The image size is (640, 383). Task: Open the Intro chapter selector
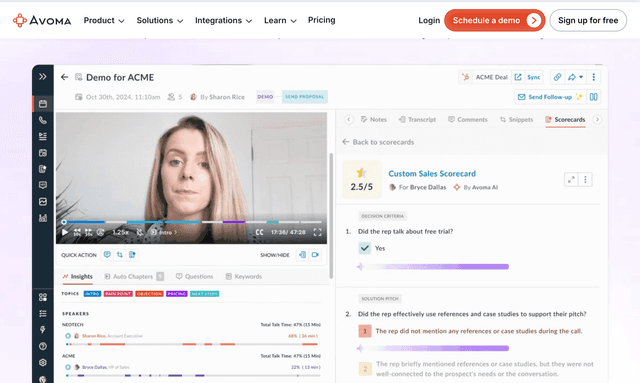(164, 232)
